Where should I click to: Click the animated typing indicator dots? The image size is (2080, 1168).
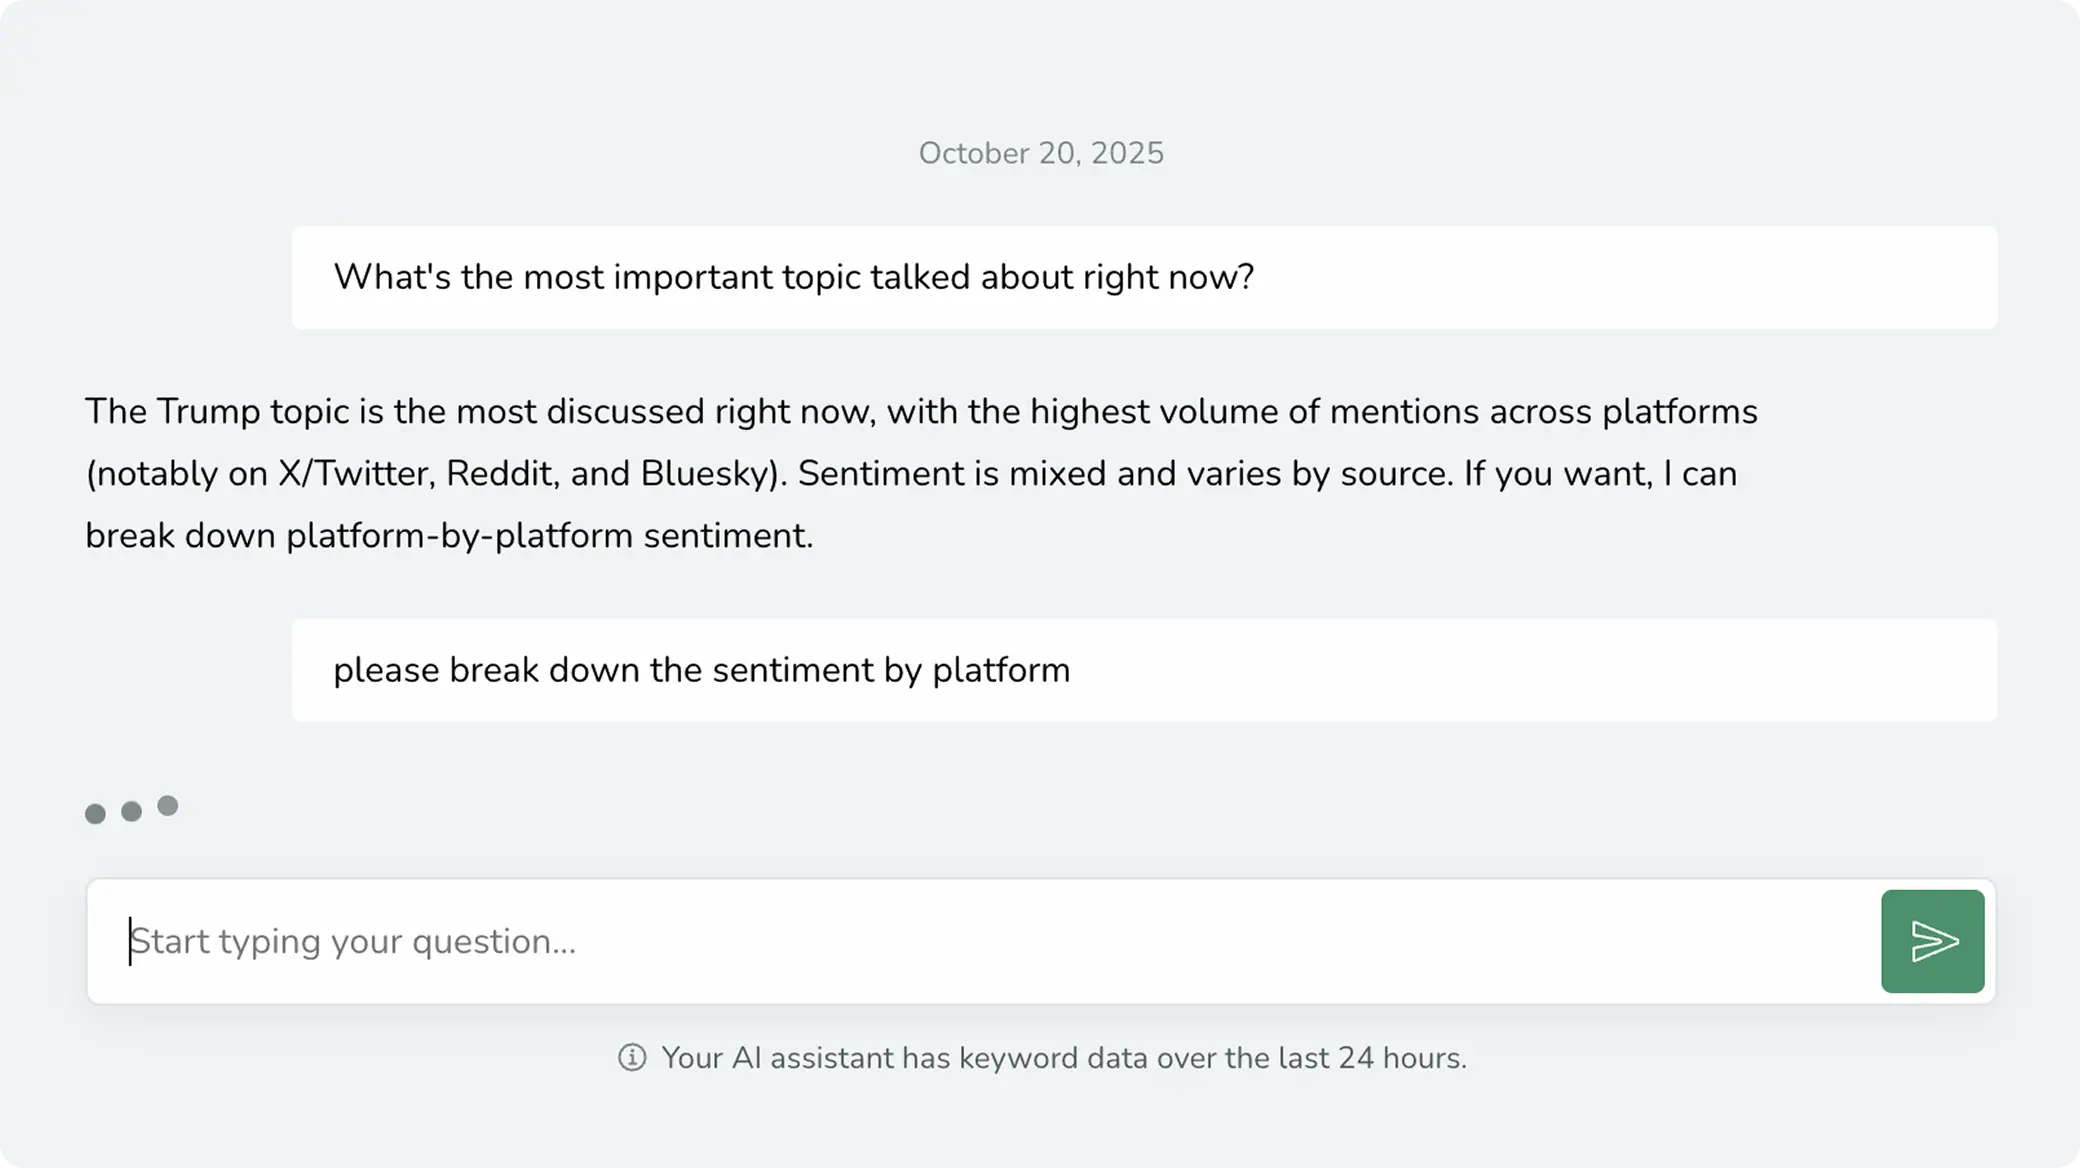click(x=131, y=810)
